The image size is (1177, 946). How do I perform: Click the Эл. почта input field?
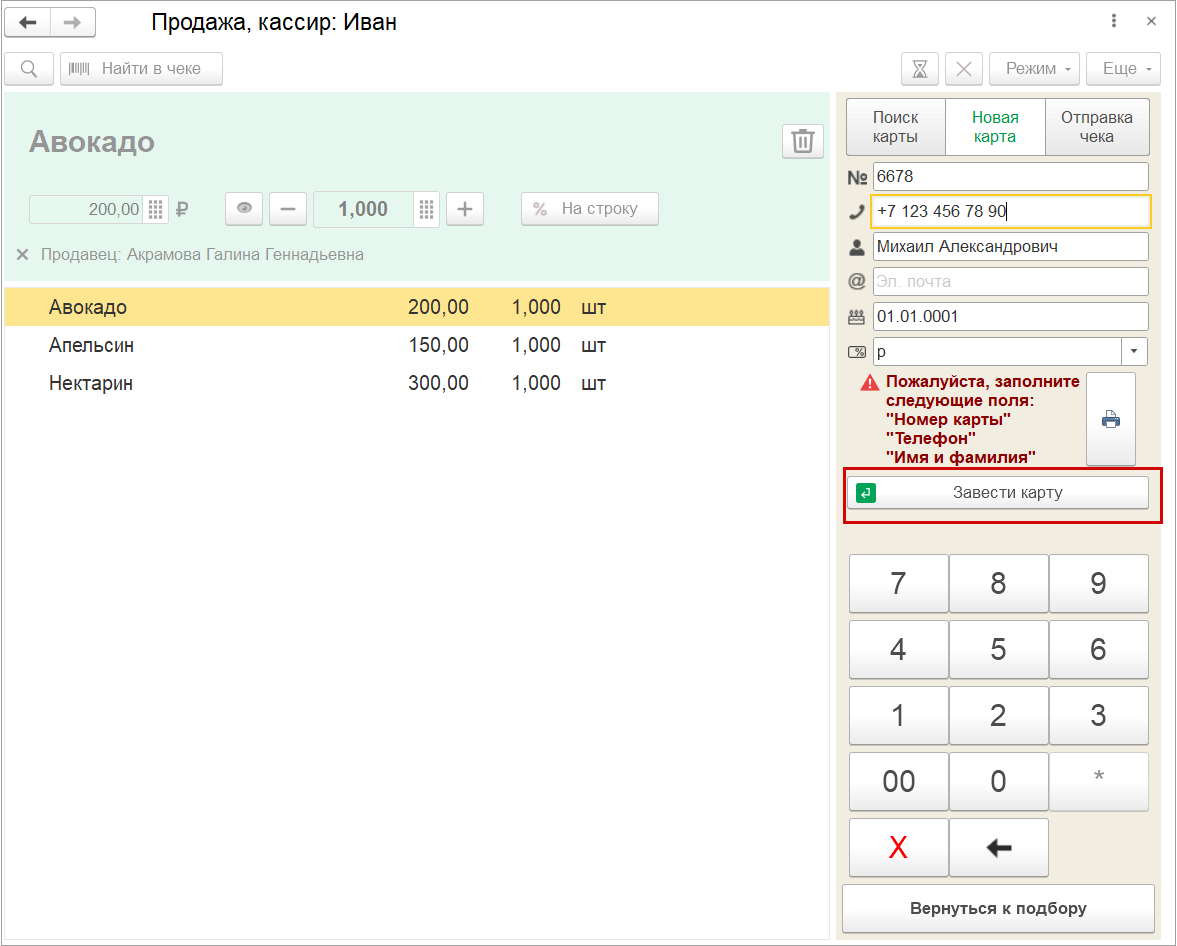coord(1010,282)
